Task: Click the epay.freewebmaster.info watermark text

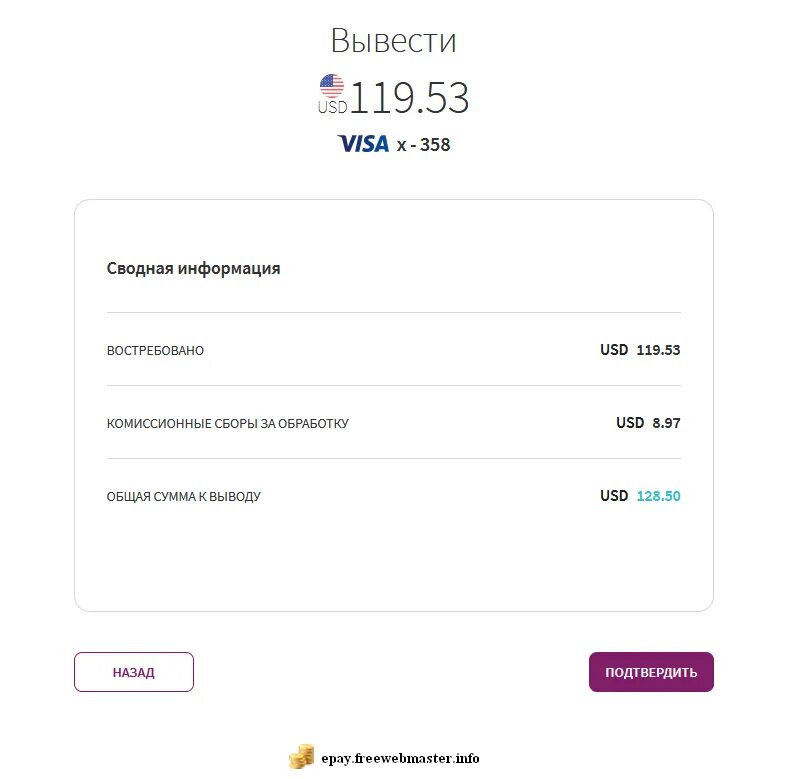Action: click(400, 758)
